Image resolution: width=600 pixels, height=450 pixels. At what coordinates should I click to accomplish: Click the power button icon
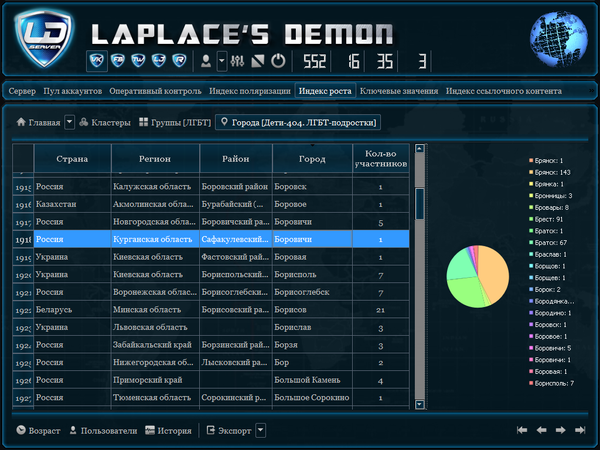tap(278, 61)
